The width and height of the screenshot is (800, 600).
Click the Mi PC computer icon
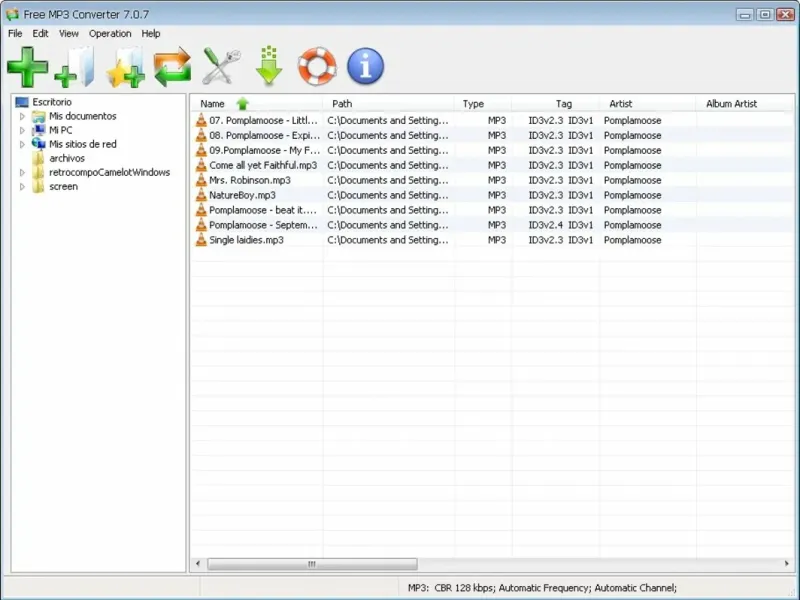(39, 130)
